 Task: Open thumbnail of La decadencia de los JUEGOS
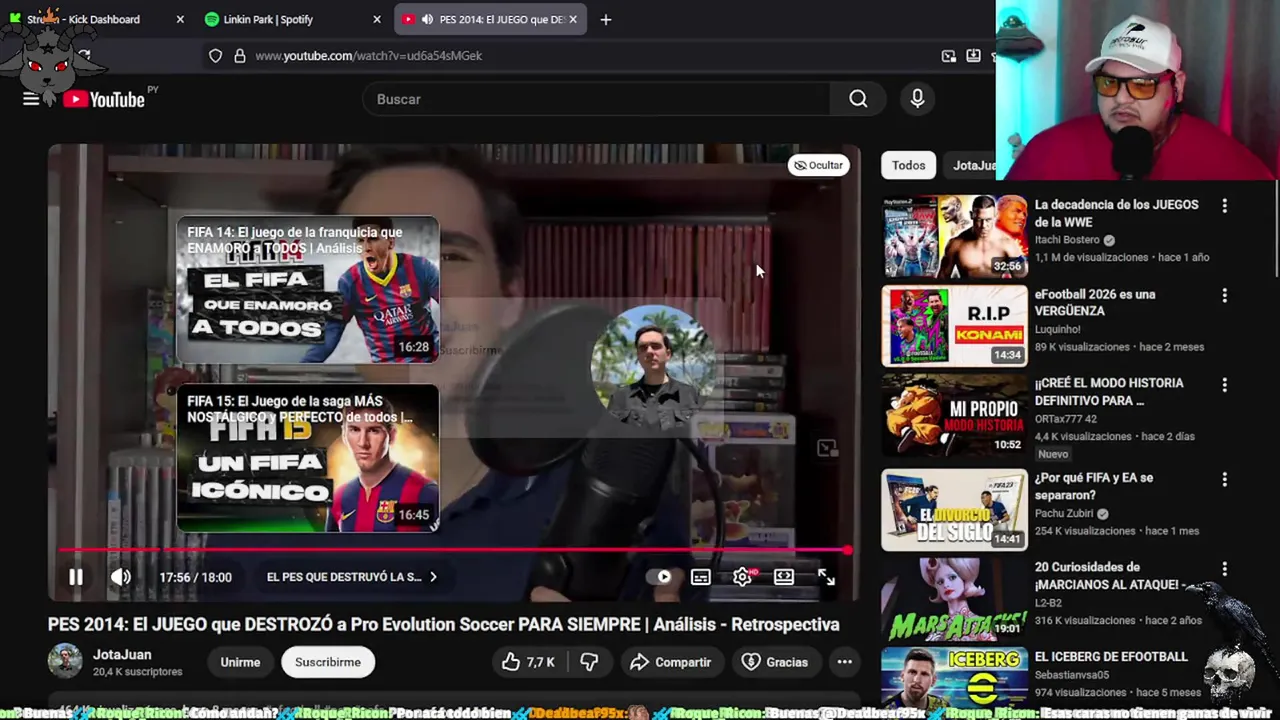(x=954, y=236)
